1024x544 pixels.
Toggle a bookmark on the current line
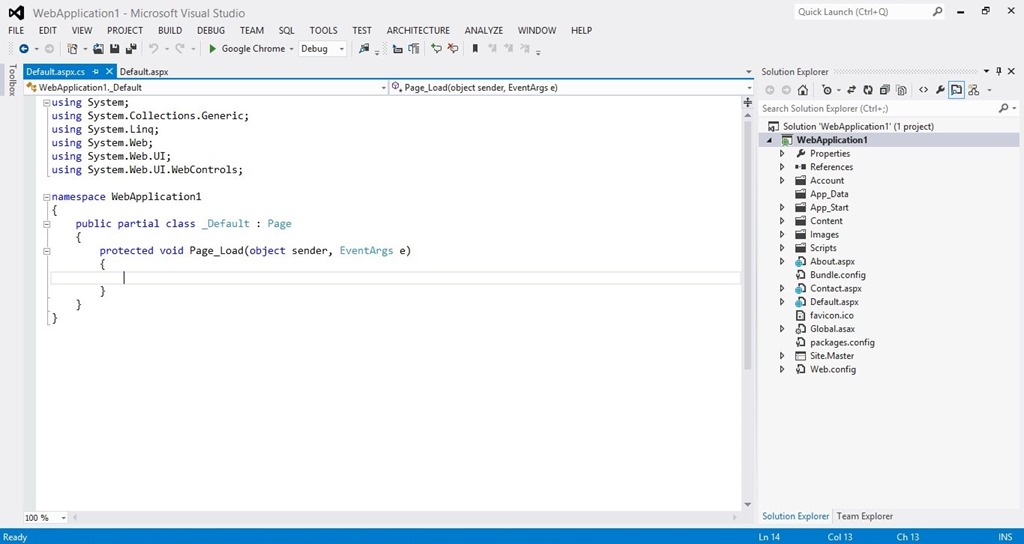pos(475,49)
